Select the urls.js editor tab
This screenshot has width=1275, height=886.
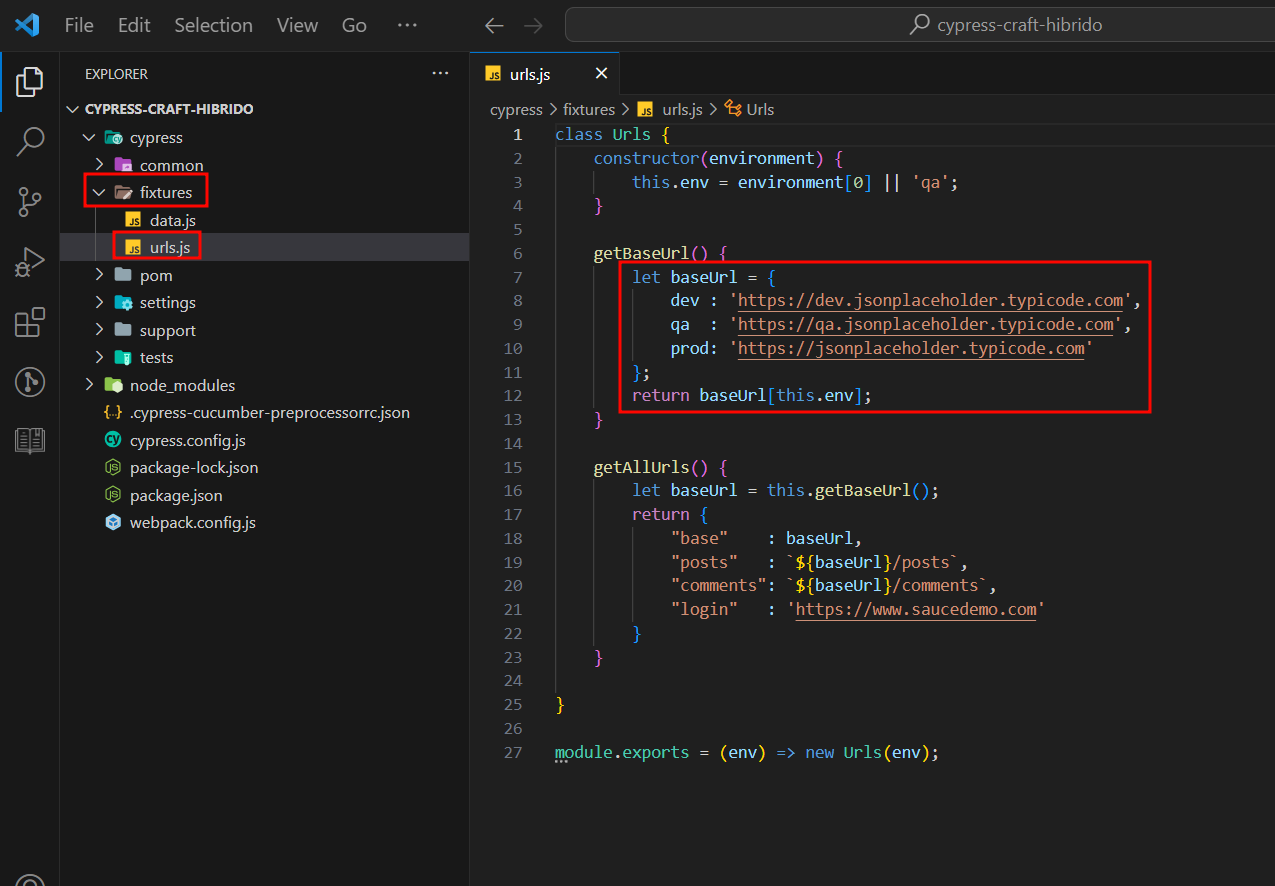click(545, 74)
